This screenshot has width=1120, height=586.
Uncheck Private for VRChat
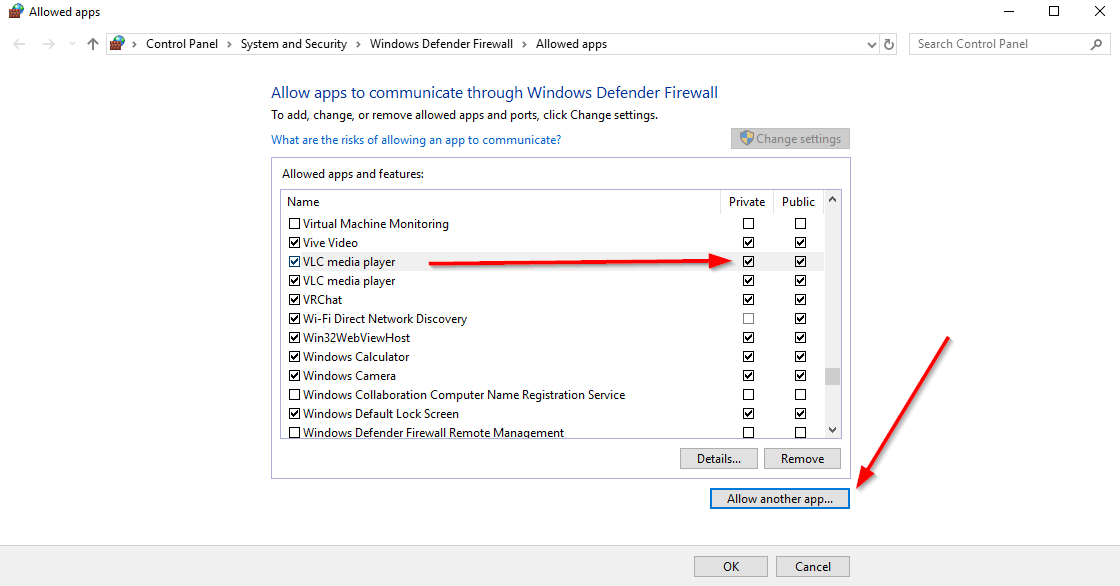click(x=749, y=299)
